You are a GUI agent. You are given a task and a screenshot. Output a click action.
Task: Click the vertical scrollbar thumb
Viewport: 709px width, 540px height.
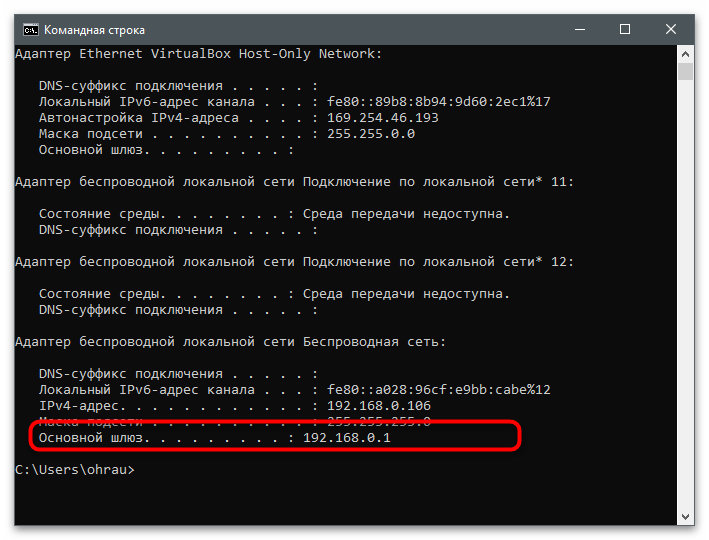tap(685, 71)
